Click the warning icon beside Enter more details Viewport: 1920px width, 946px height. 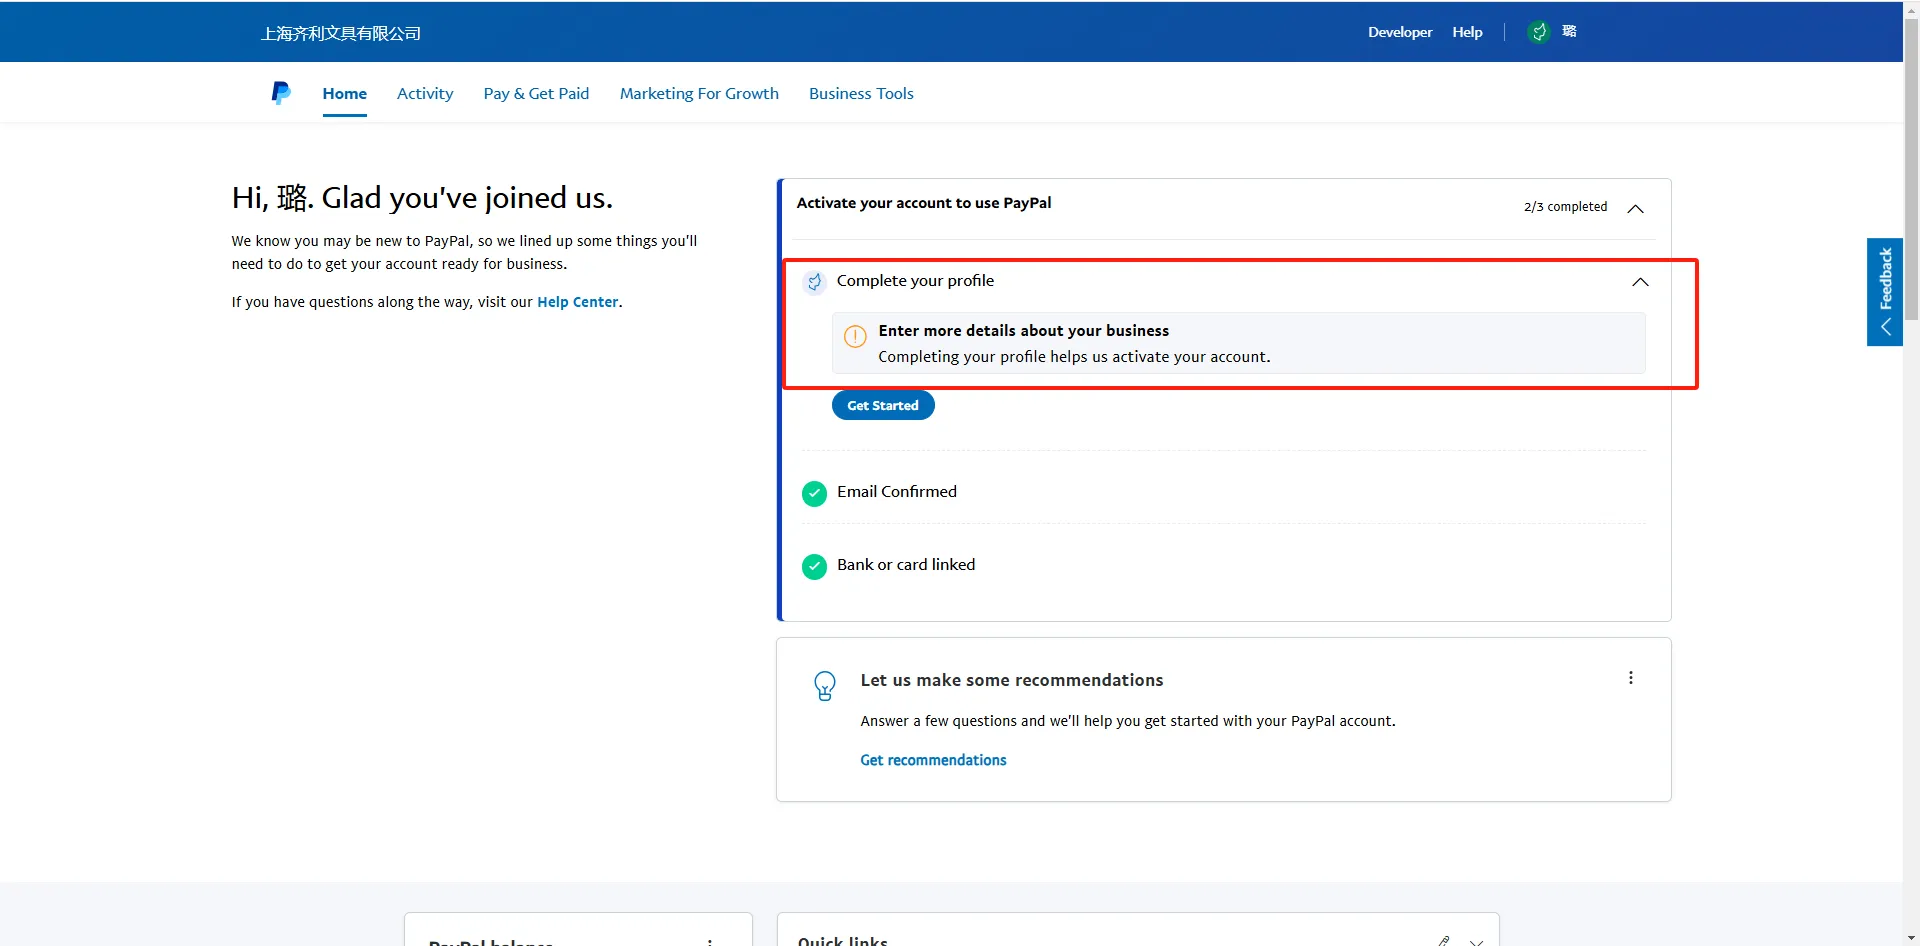pos(855,337)
